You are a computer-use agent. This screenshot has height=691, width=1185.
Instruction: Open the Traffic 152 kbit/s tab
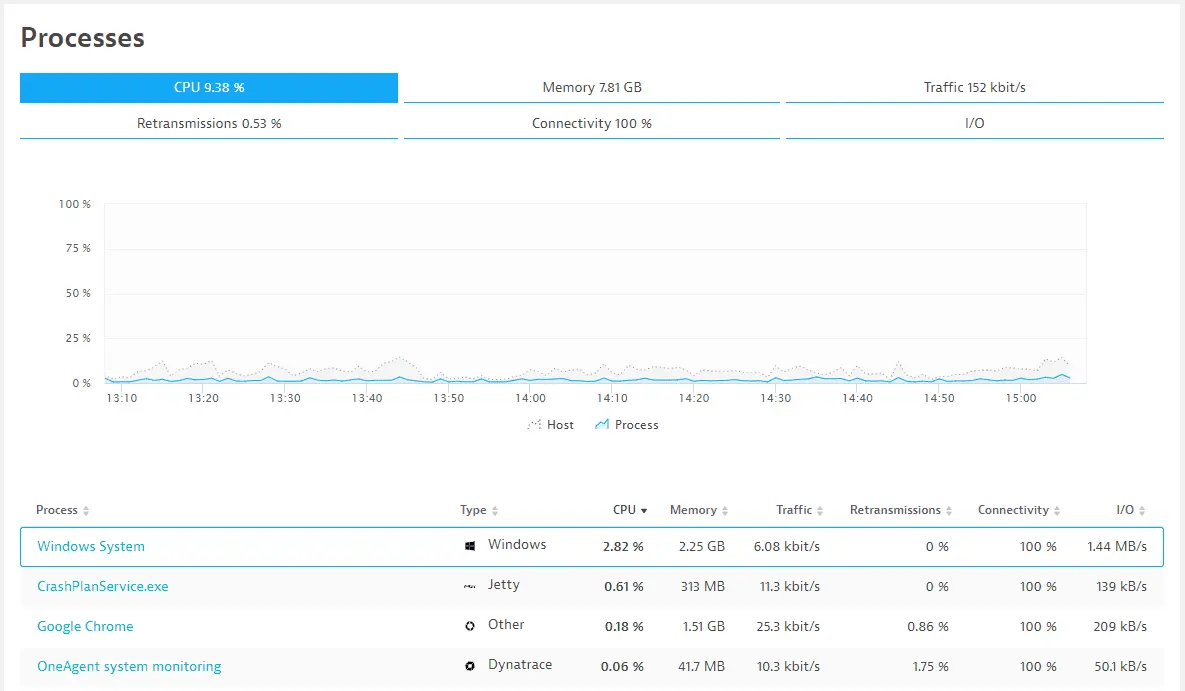[975, 88]
